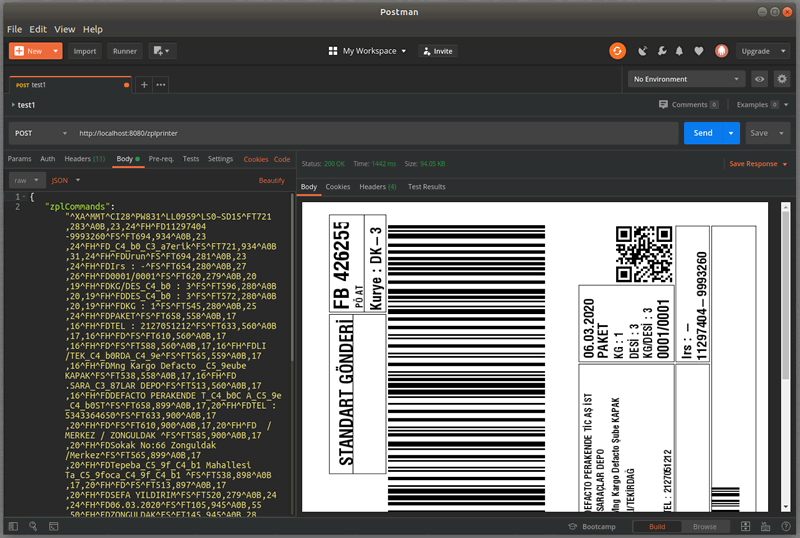
Task: Open response Cookies tab
Action: click(x=338, y=187)
